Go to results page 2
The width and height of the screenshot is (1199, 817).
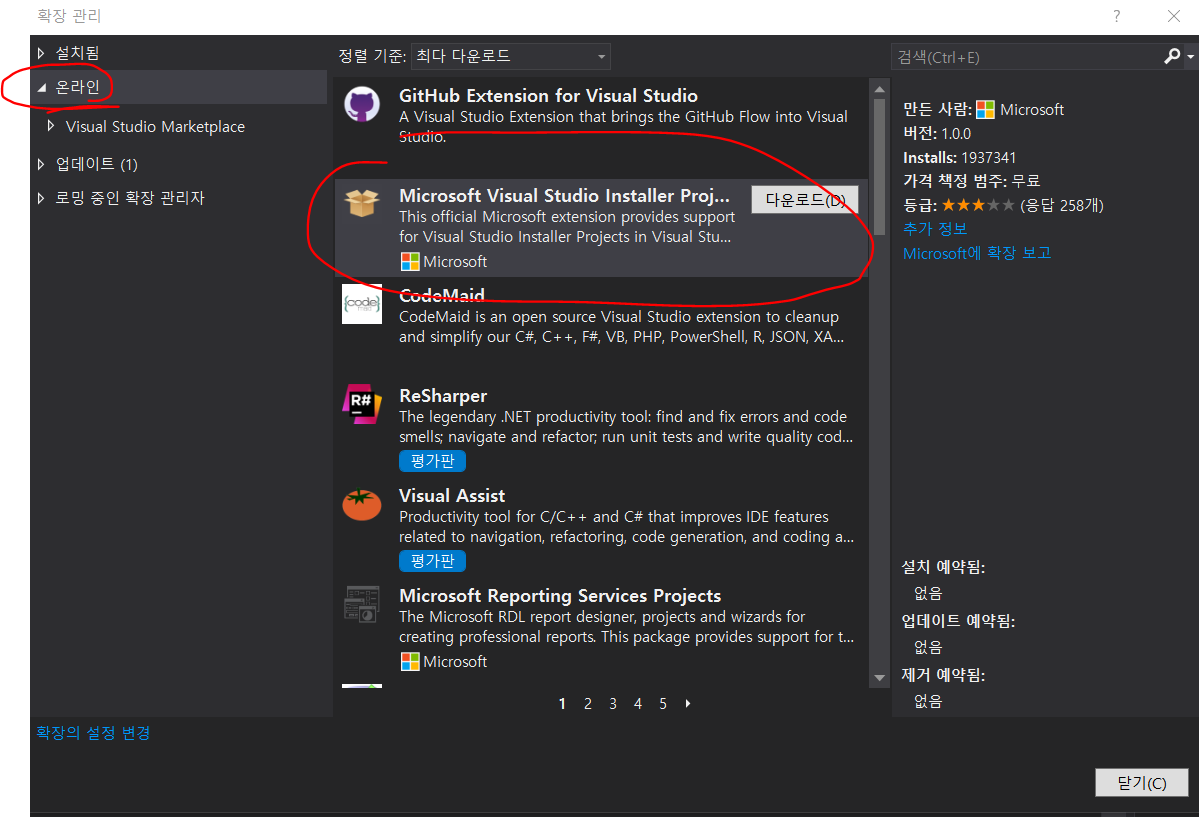point(587,704)
